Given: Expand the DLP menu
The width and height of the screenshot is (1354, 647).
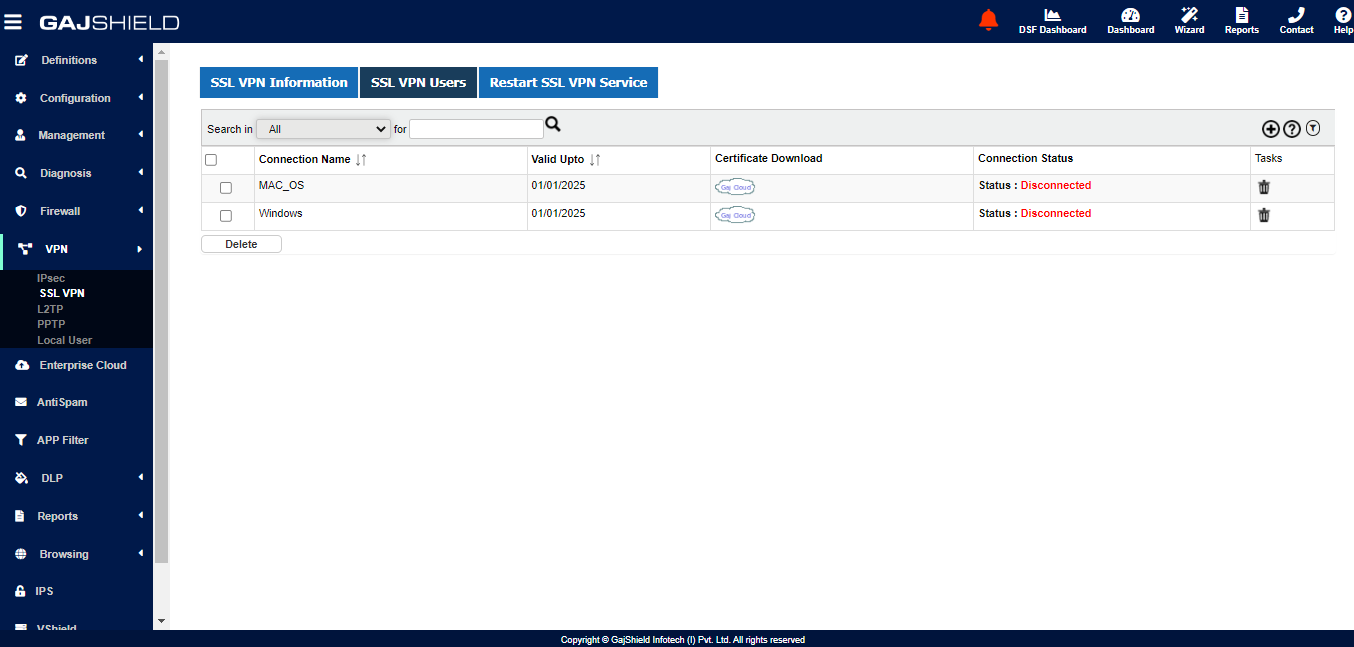Looking at the screenshot, I should point(76,478).
